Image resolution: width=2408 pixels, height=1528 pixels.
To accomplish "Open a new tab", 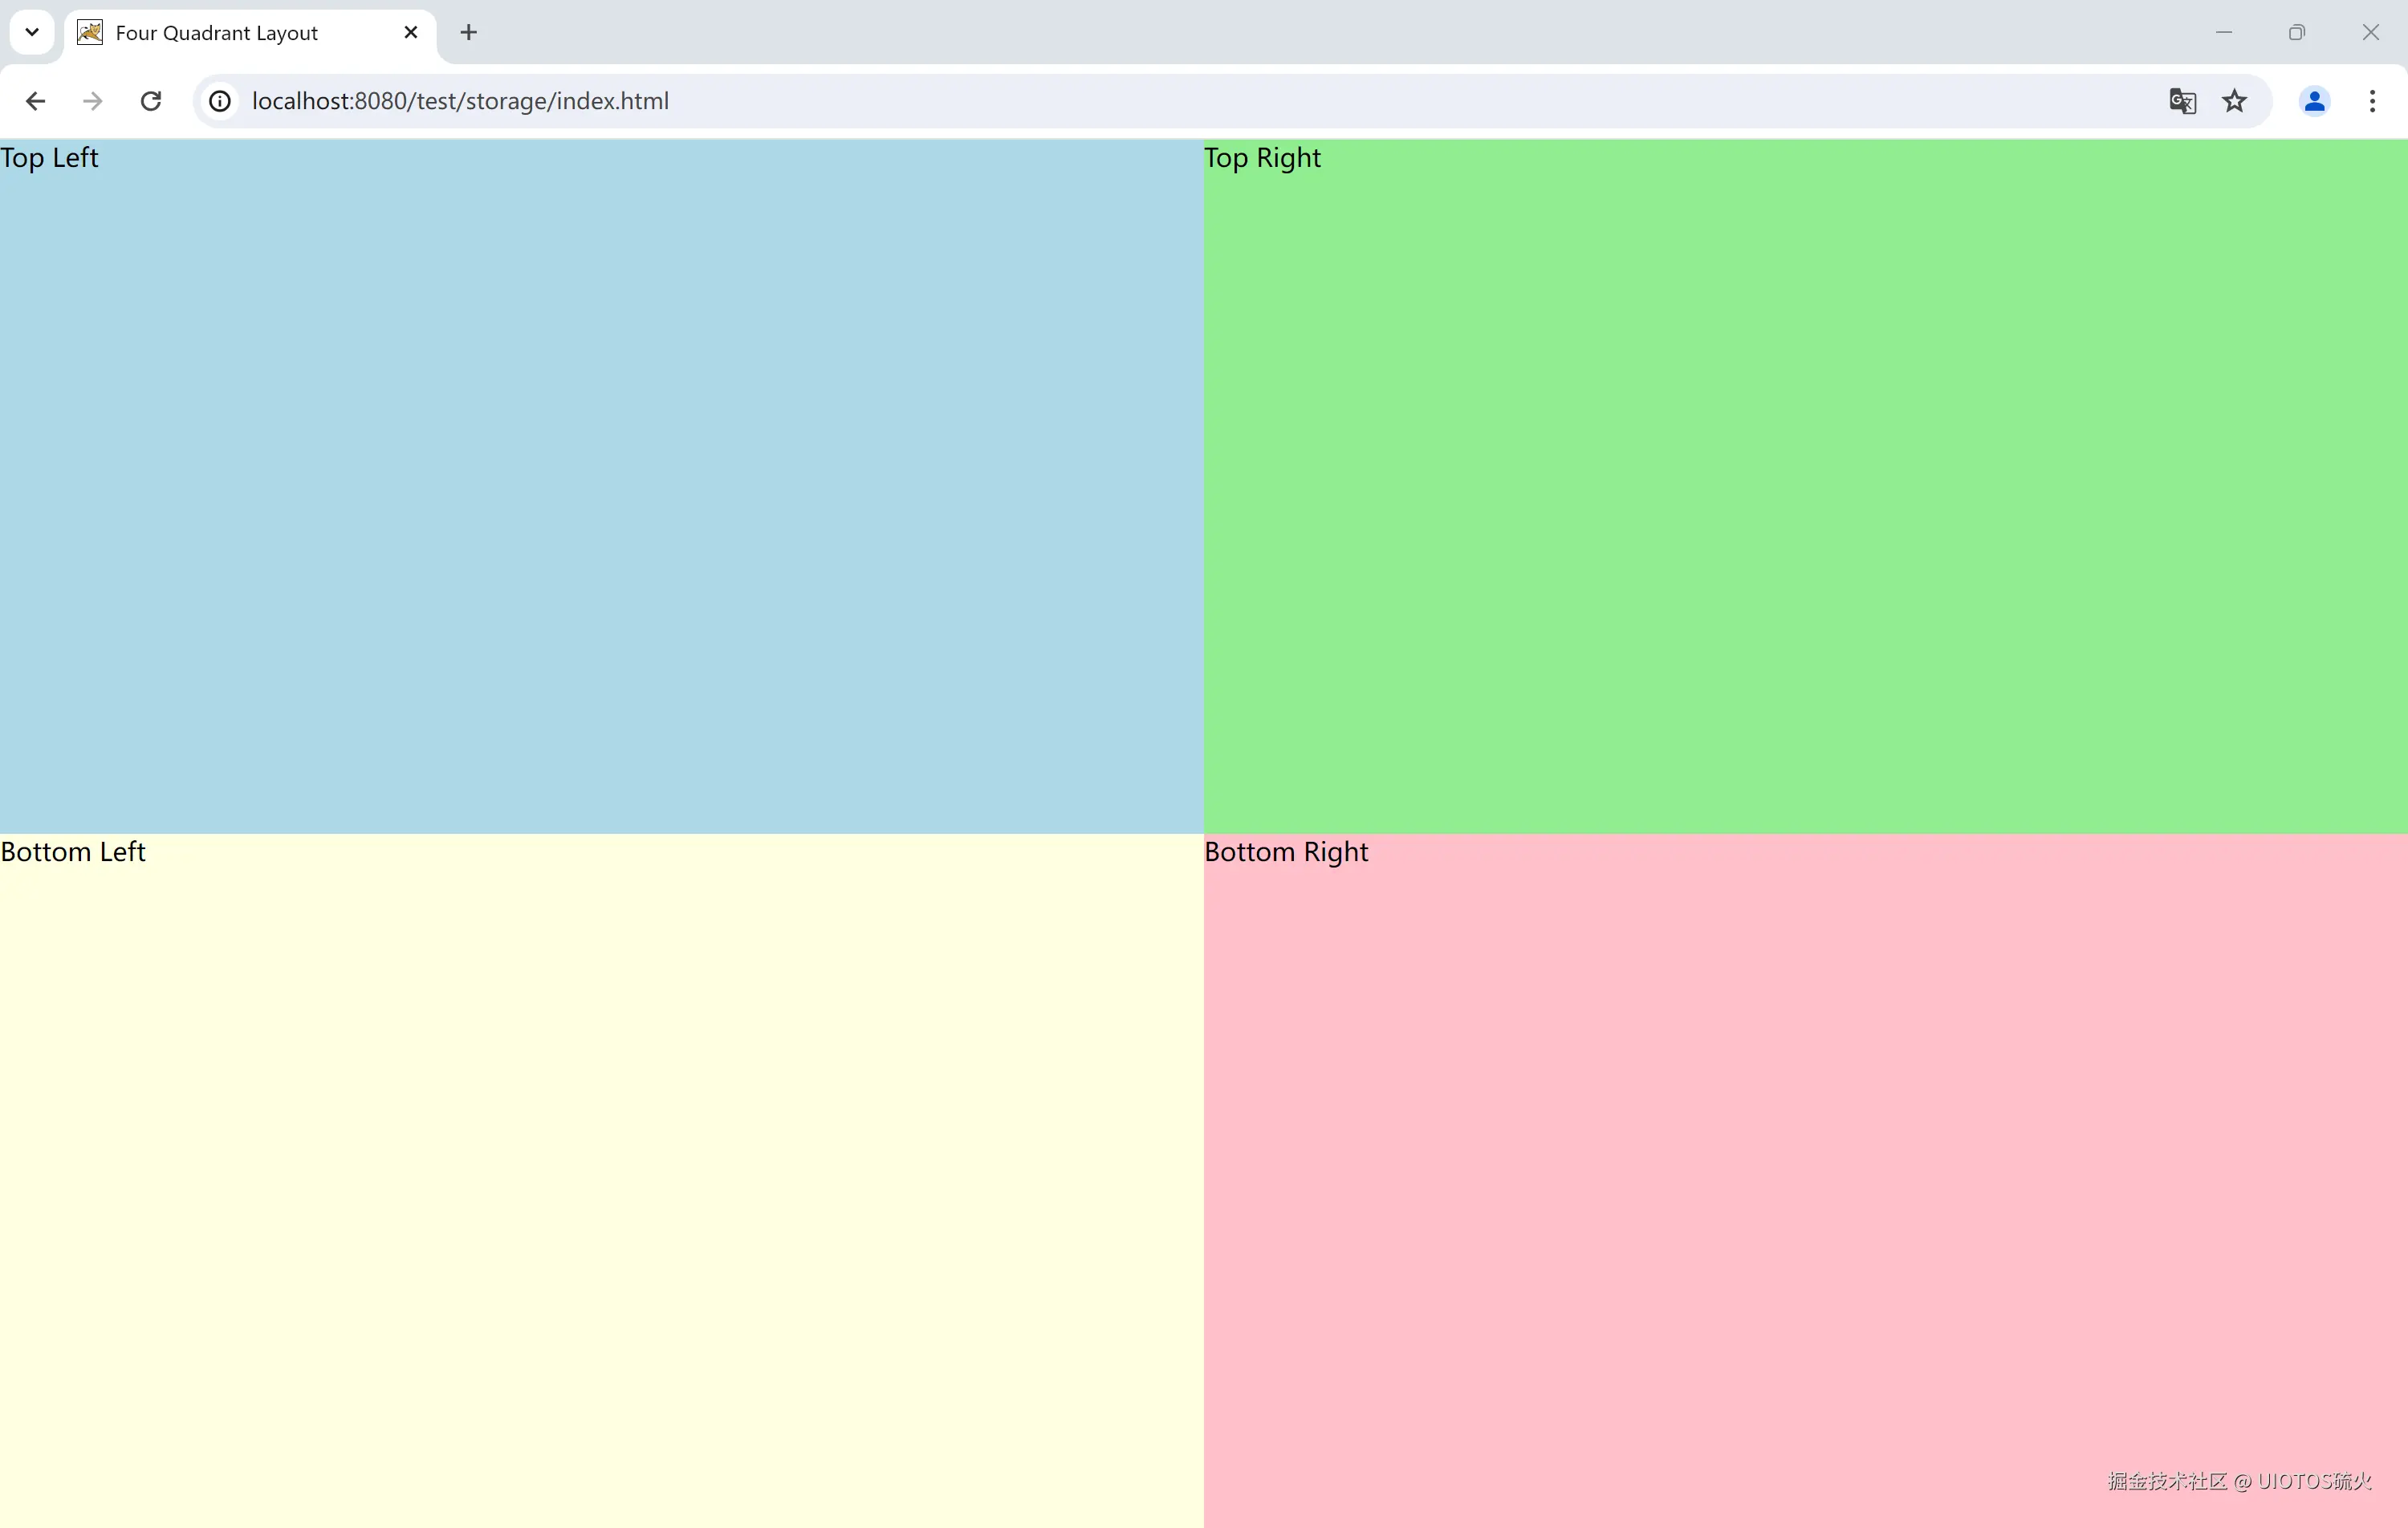I will pos(469,32).
